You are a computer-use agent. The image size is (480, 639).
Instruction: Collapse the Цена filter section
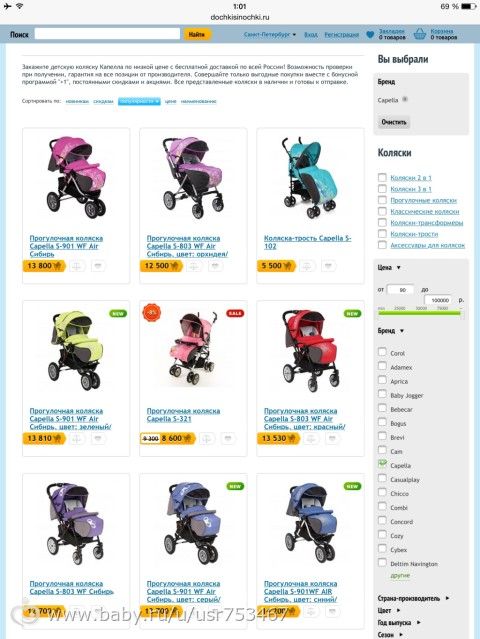click(x=389, y=267)
